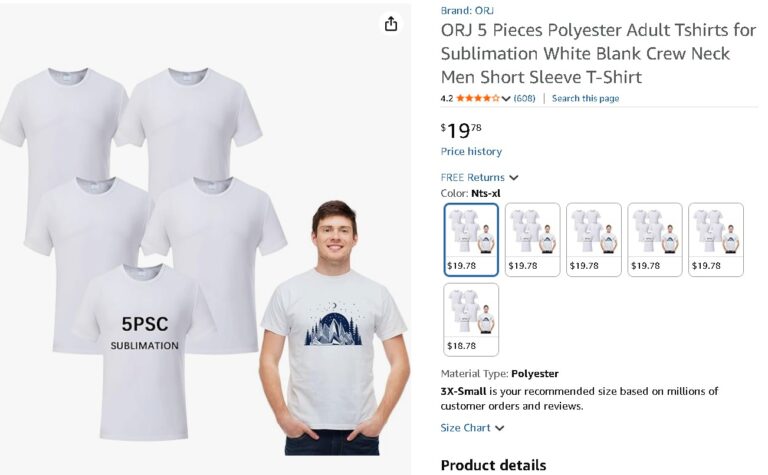This screenshot has width=768, height=475.
Task: Click the Product details heading
Action: click(x=494, y=465)
